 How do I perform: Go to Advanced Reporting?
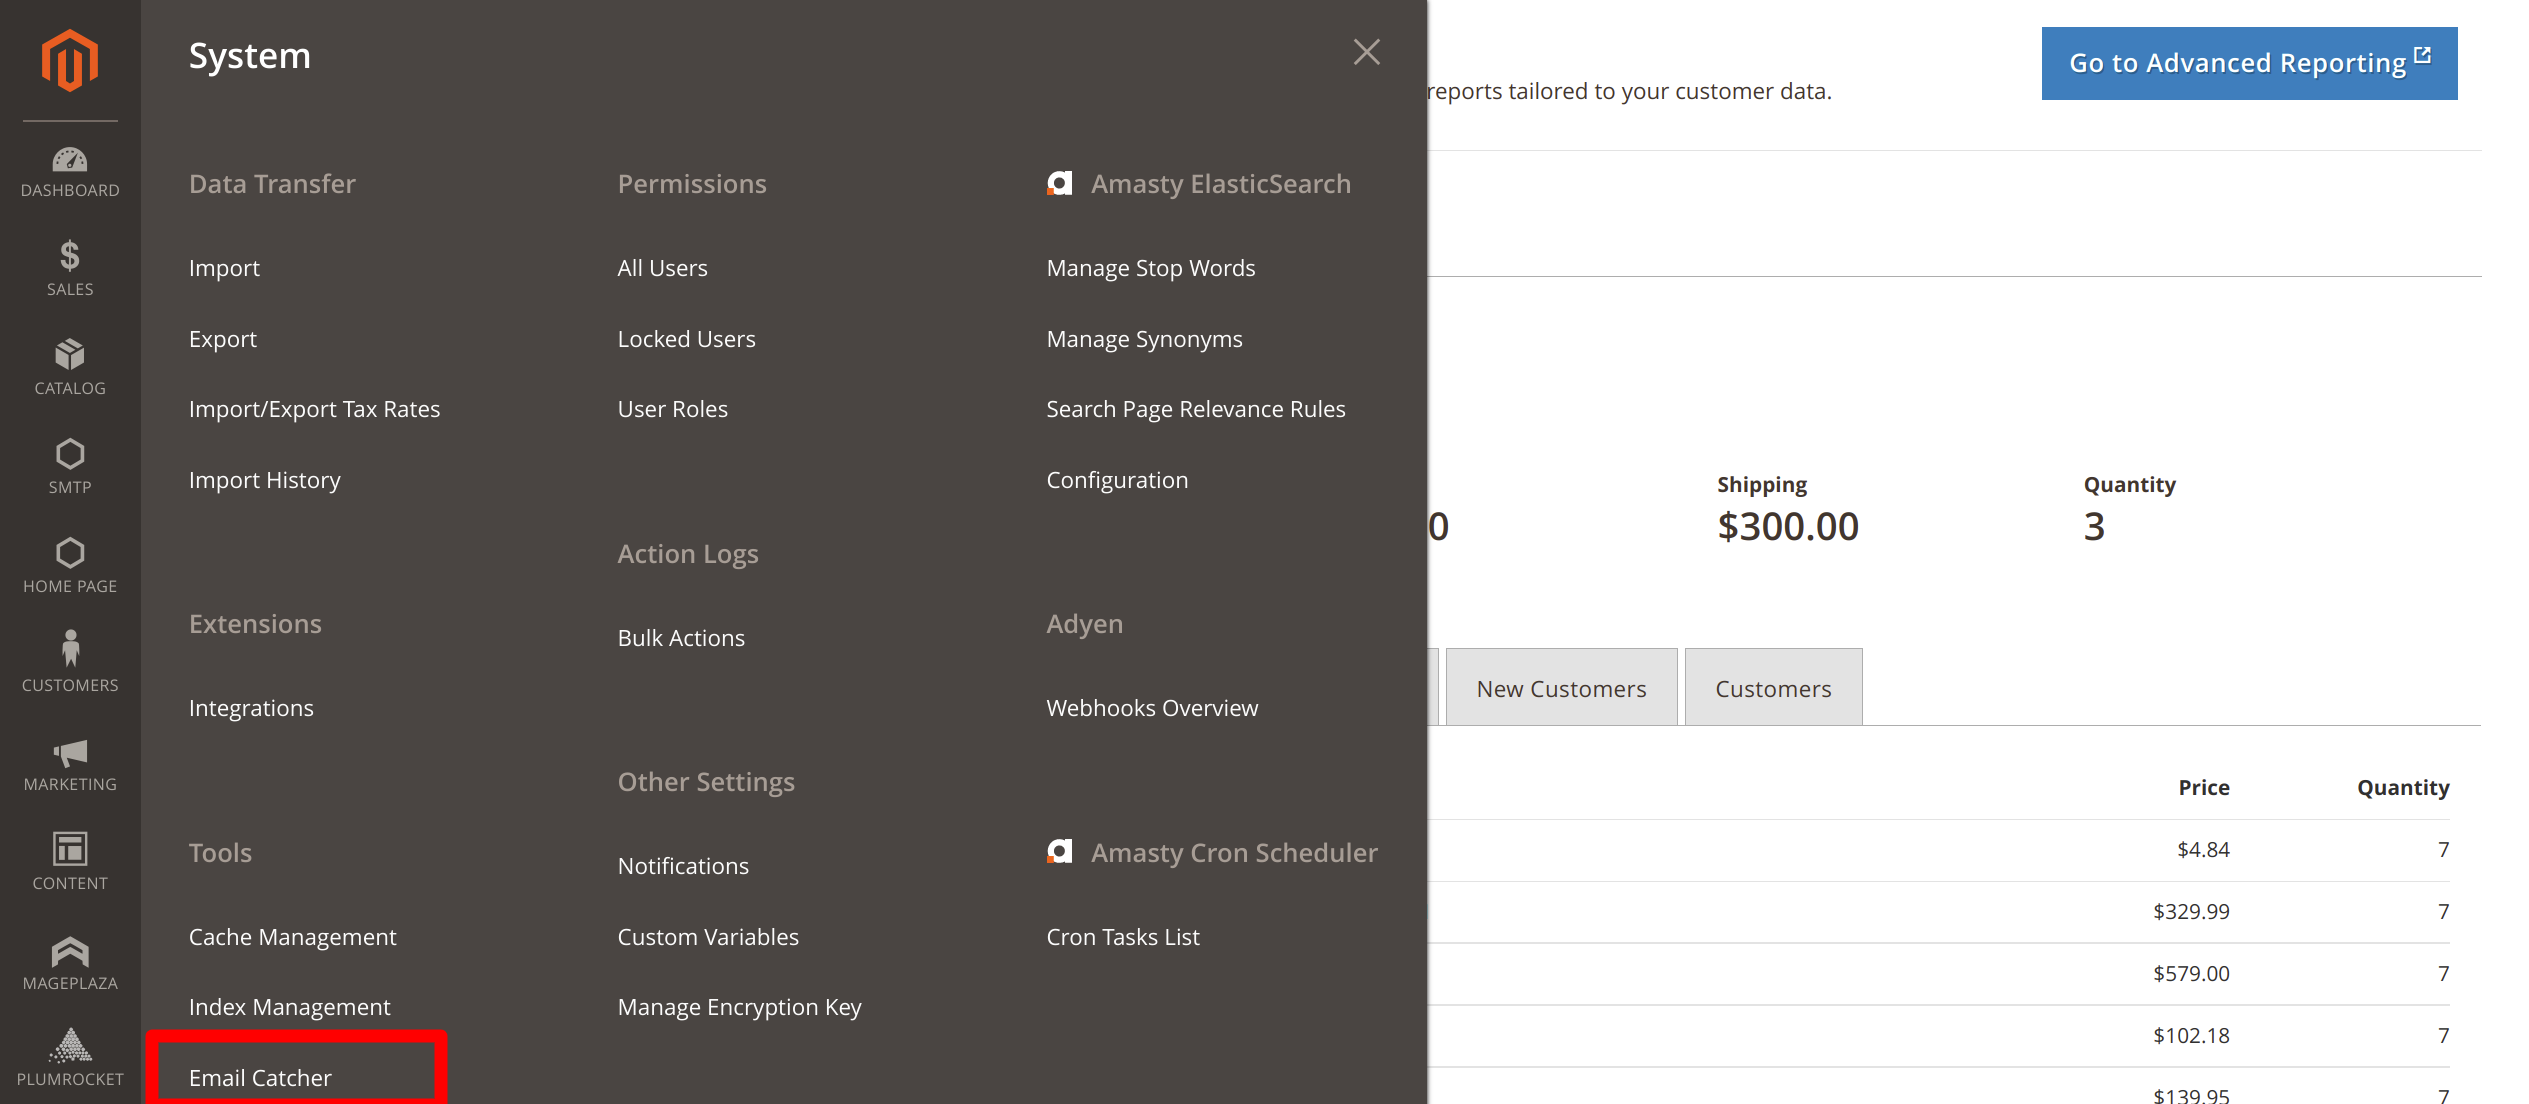click(2247, 62)
